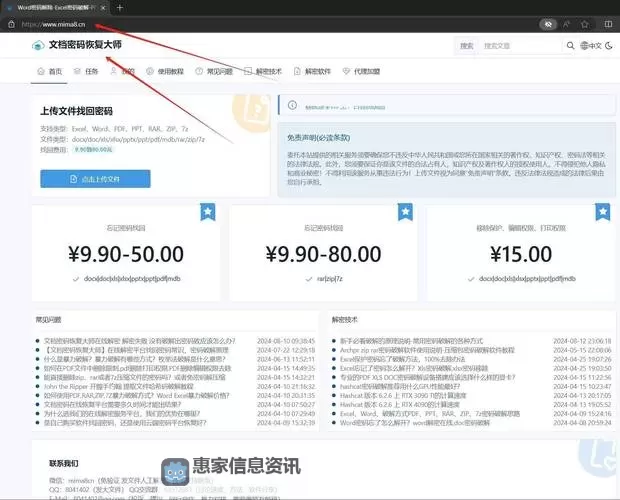Click the 常见问题 section heading above the article list
The height and width of the screenshot is (500, 620).
(48, 319)
